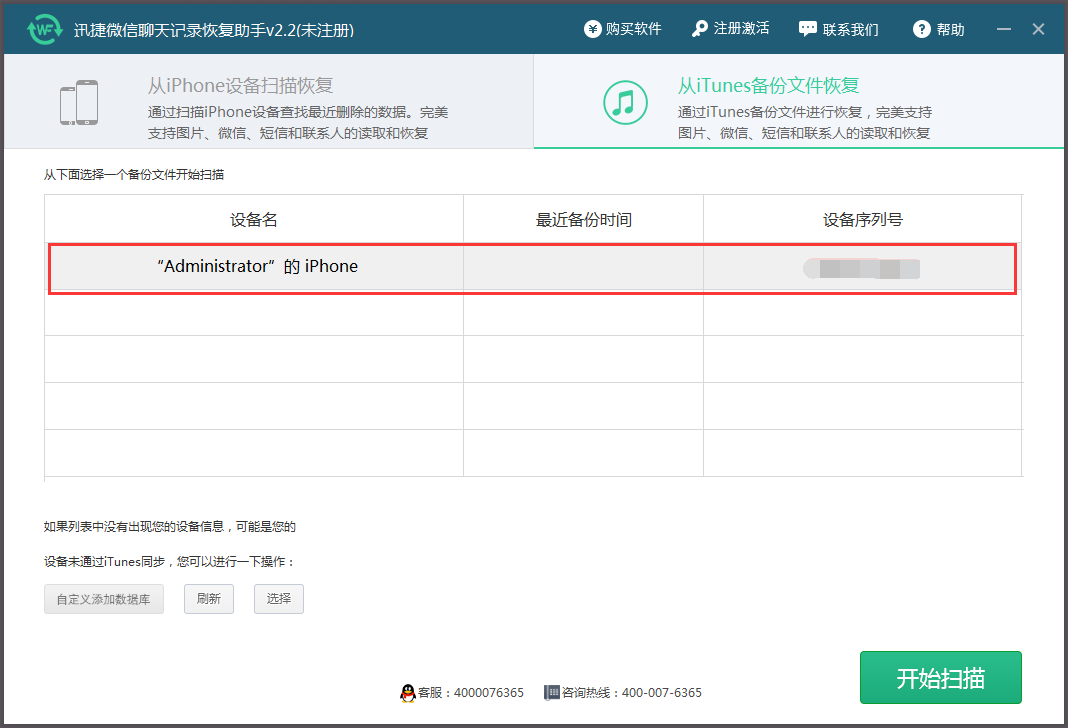Click the 客服 number 4000076365
Screen dimensions: 1068x728
click(488, 693)
